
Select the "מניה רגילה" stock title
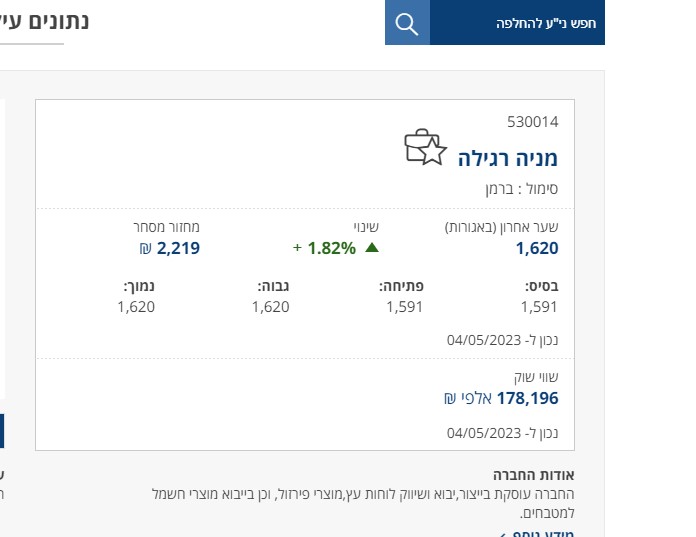[x=508, y=158]
